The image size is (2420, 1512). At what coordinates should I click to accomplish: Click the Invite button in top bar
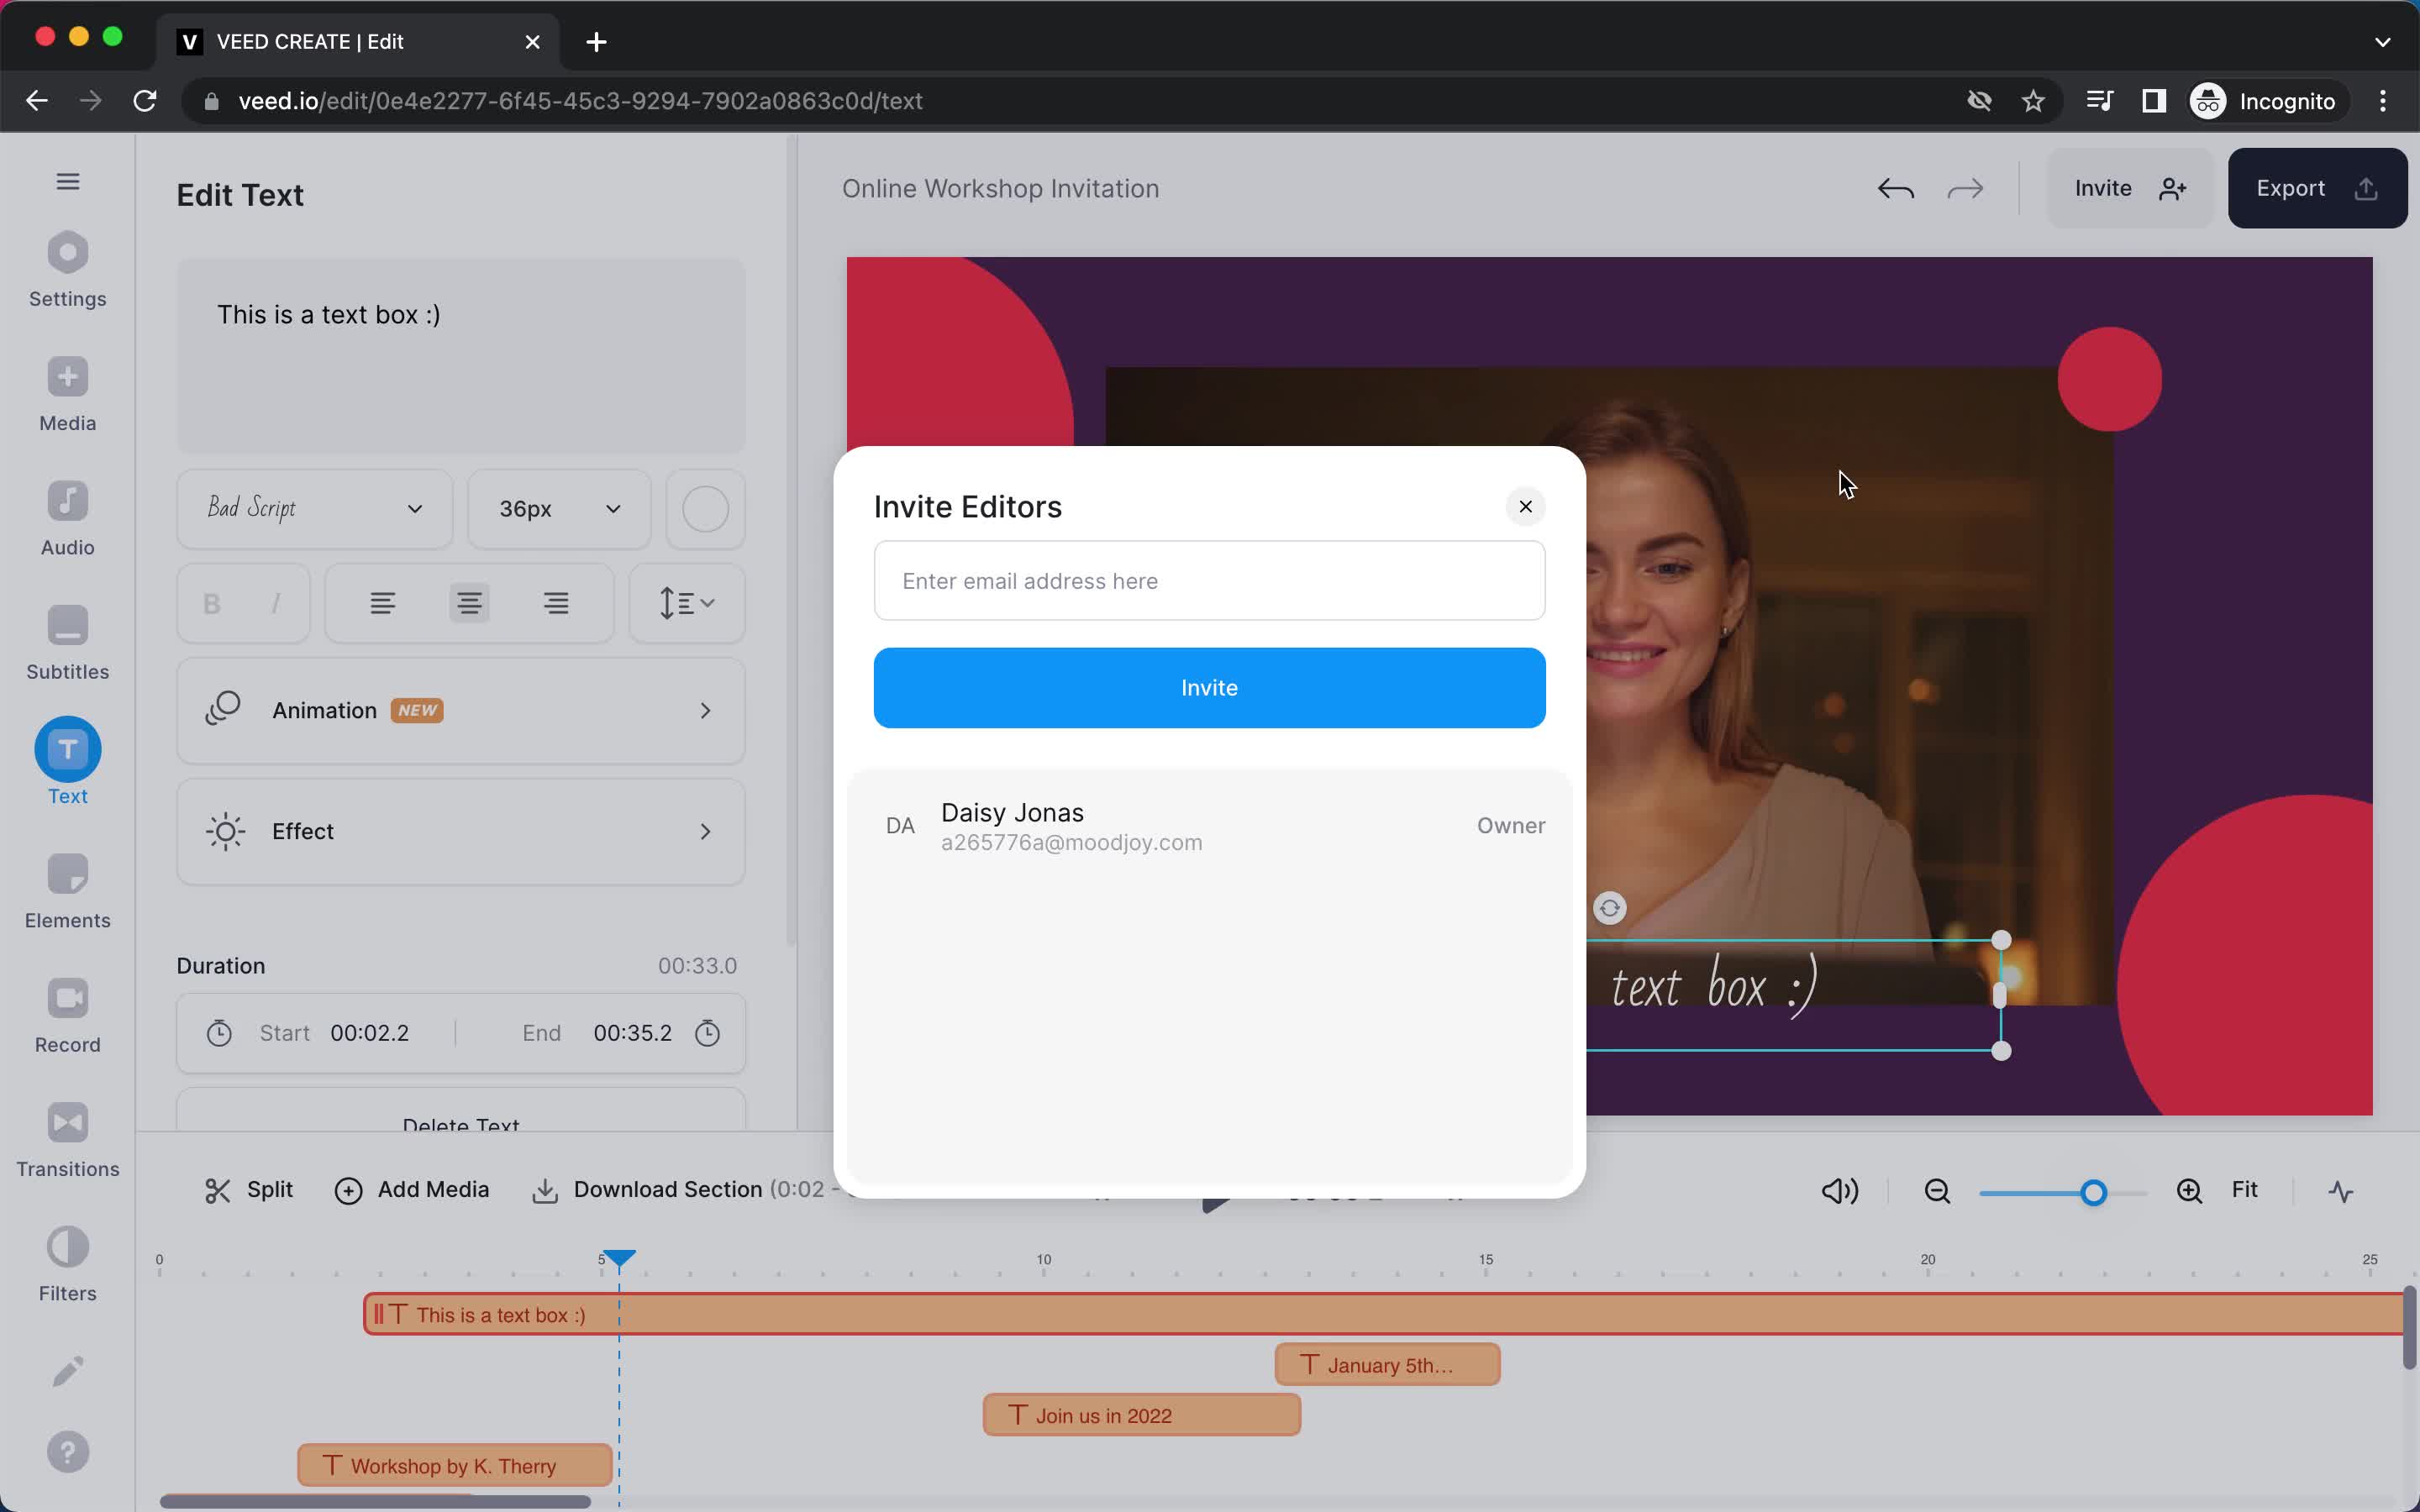coord(2130,188)
